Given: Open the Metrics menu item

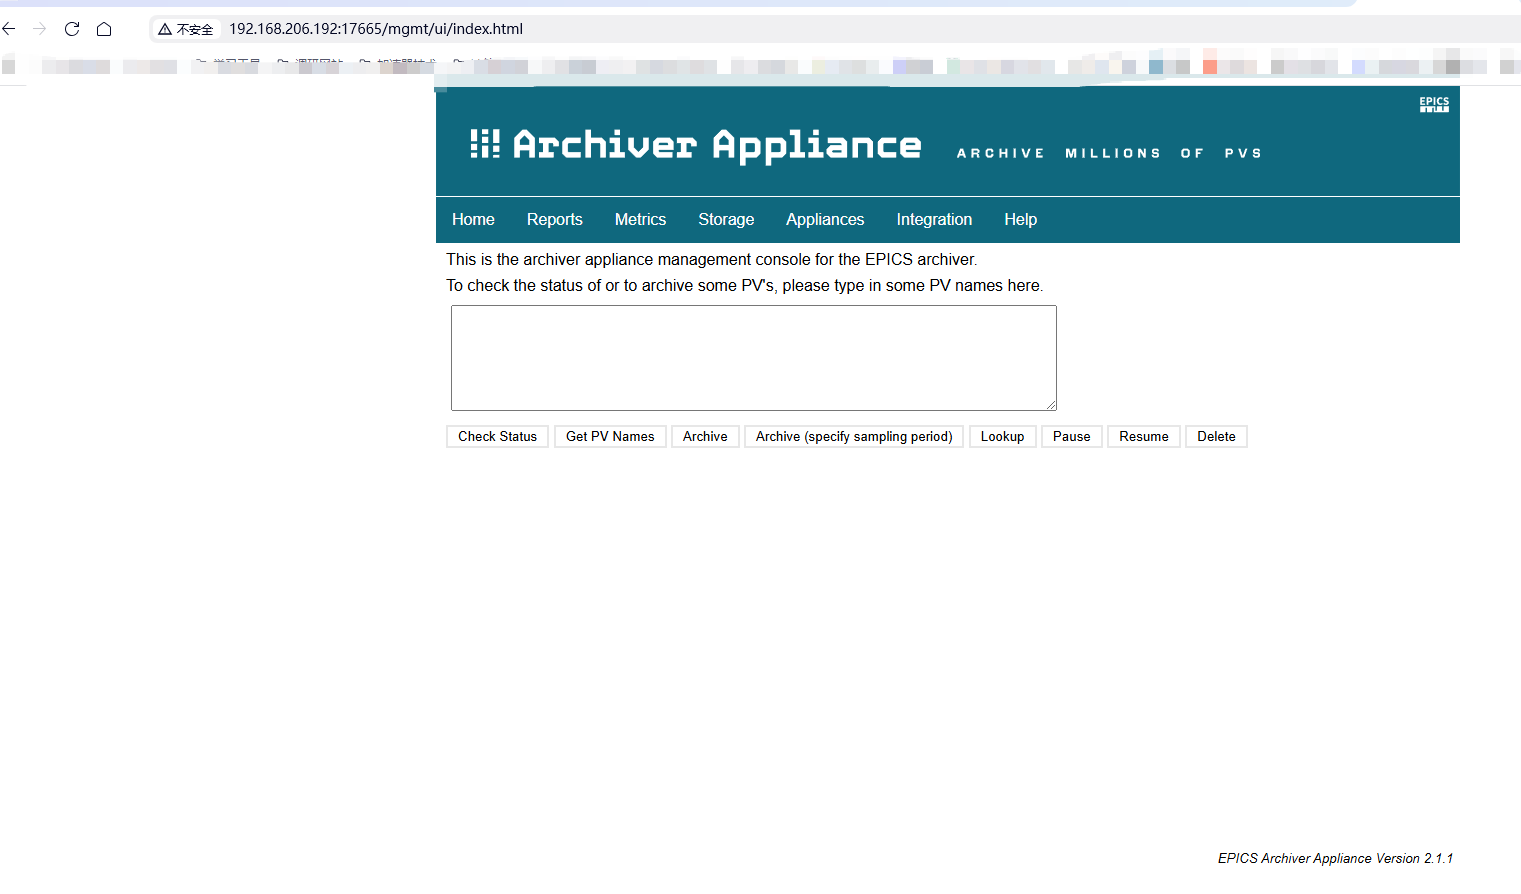Looking at the screenshot, I should coord(640,219).
